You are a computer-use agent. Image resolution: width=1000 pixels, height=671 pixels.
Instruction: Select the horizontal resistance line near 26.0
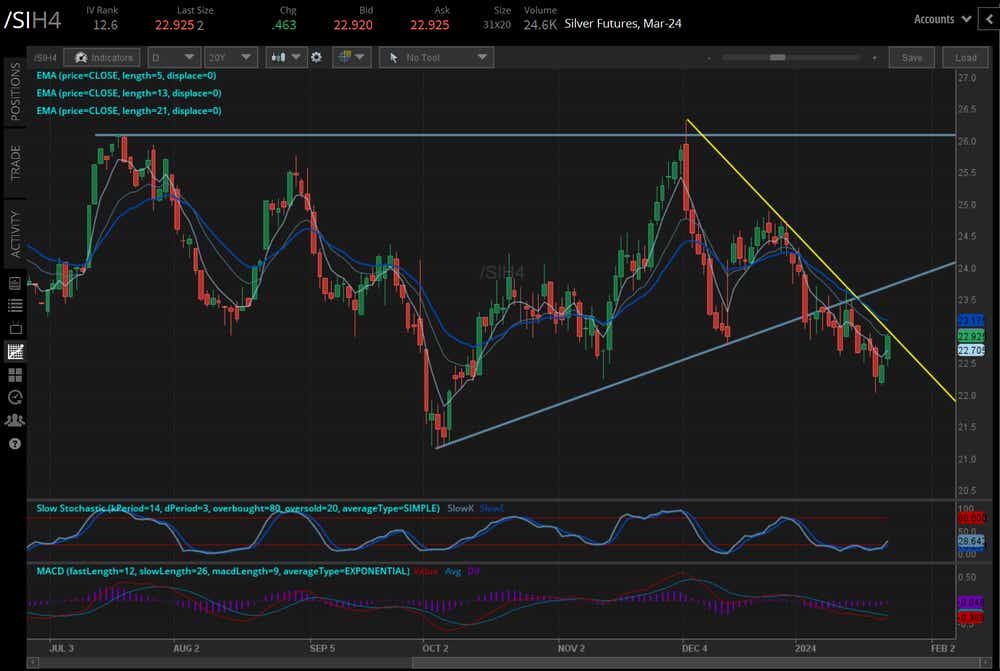(x=525, y=135)
